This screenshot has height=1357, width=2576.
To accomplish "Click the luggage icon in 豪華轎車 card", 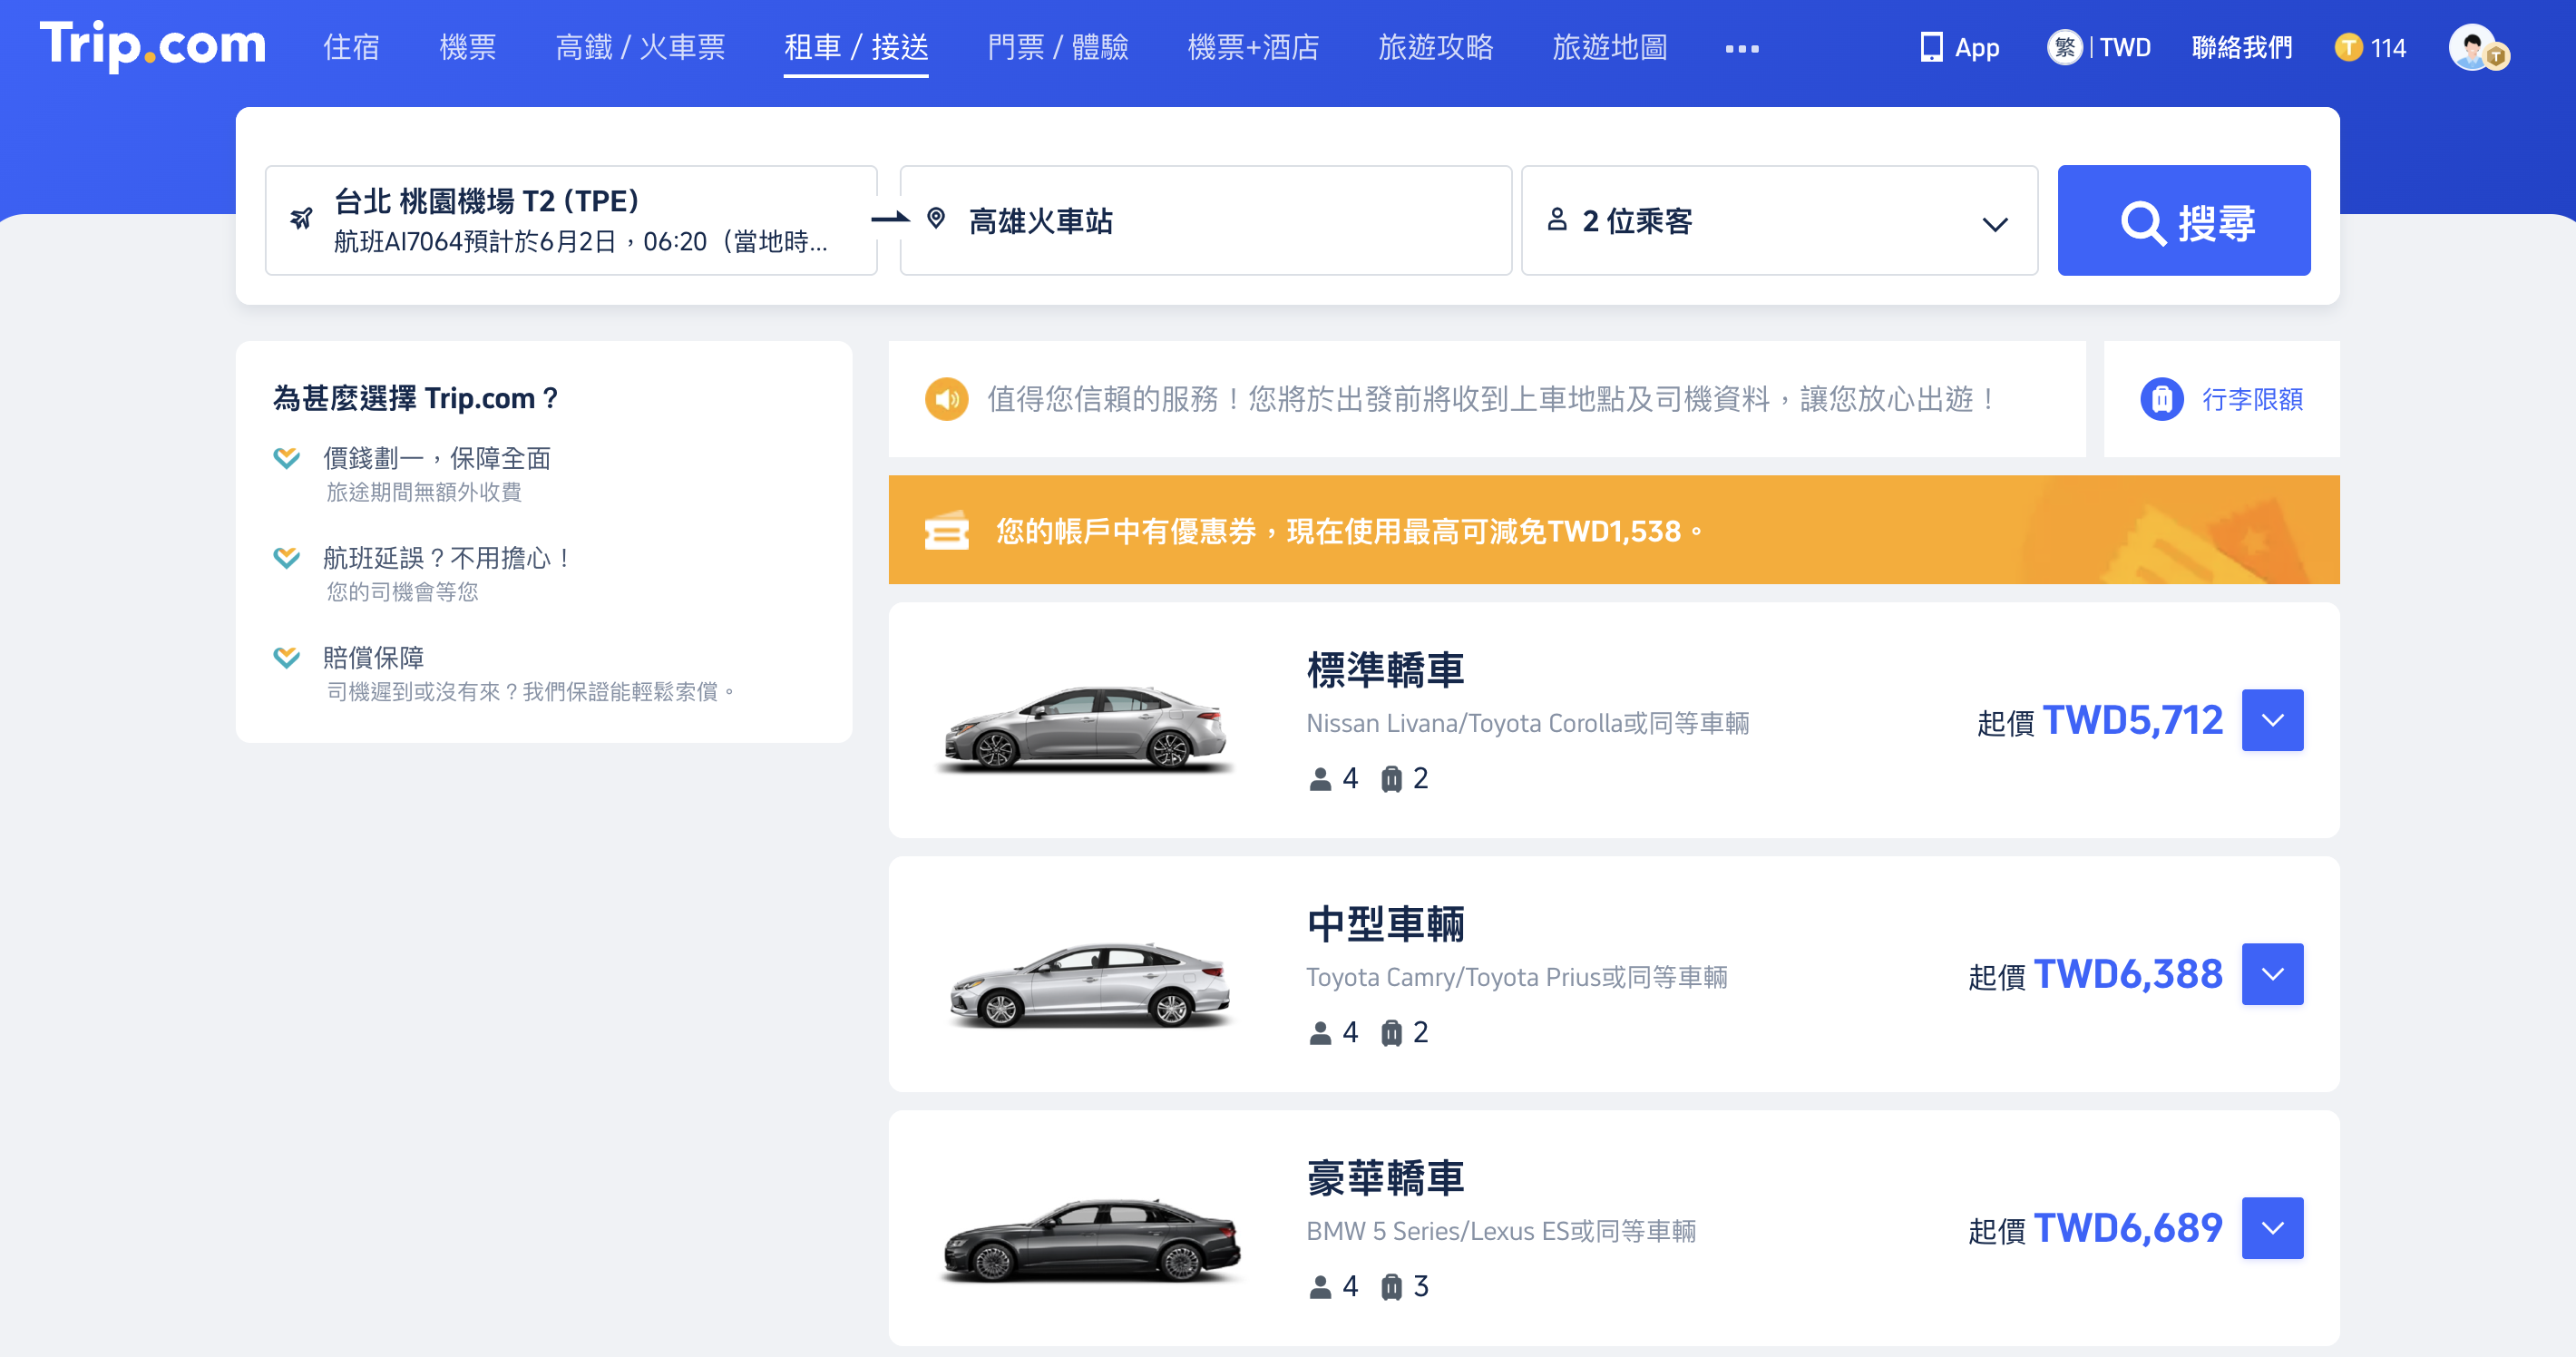I will click(x=1391, y=1287).
